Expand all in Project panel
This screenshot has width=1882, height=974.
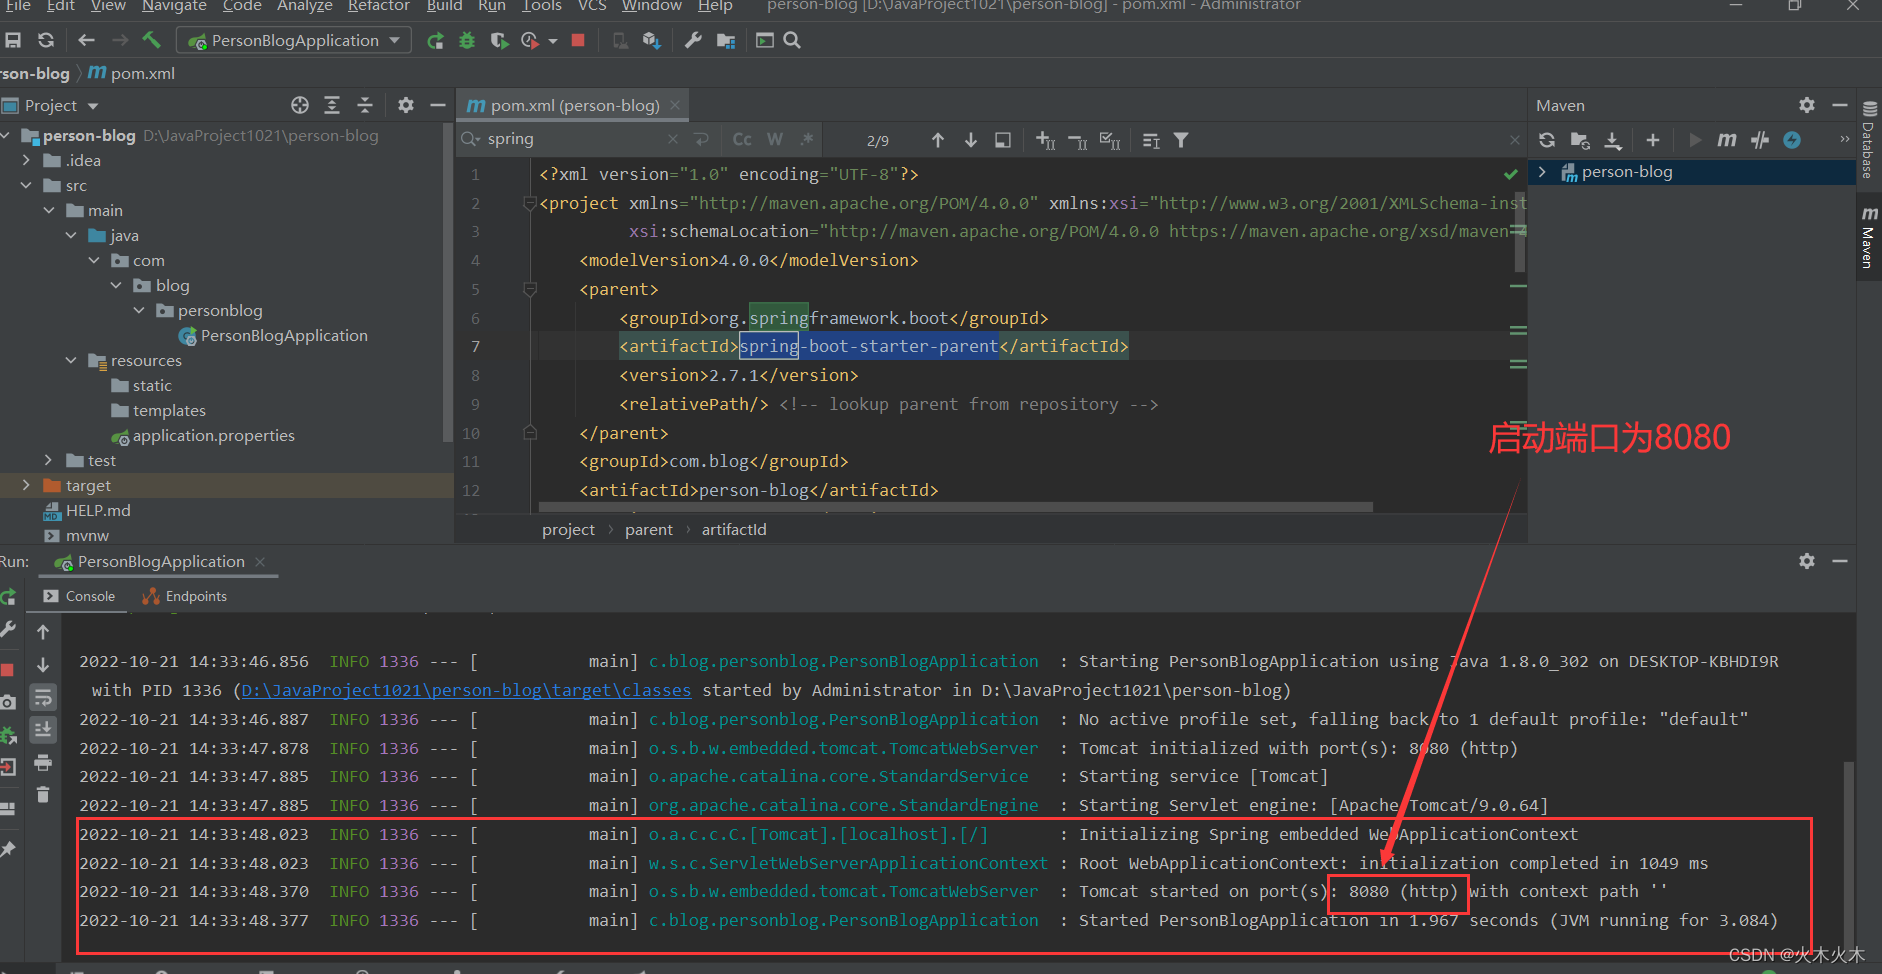[332, 105]
